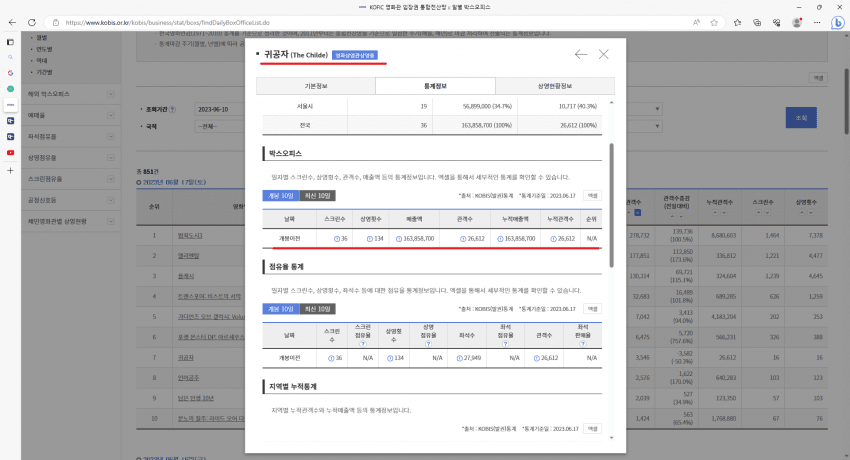Go back using the popup's left arrow

point(581,54)
